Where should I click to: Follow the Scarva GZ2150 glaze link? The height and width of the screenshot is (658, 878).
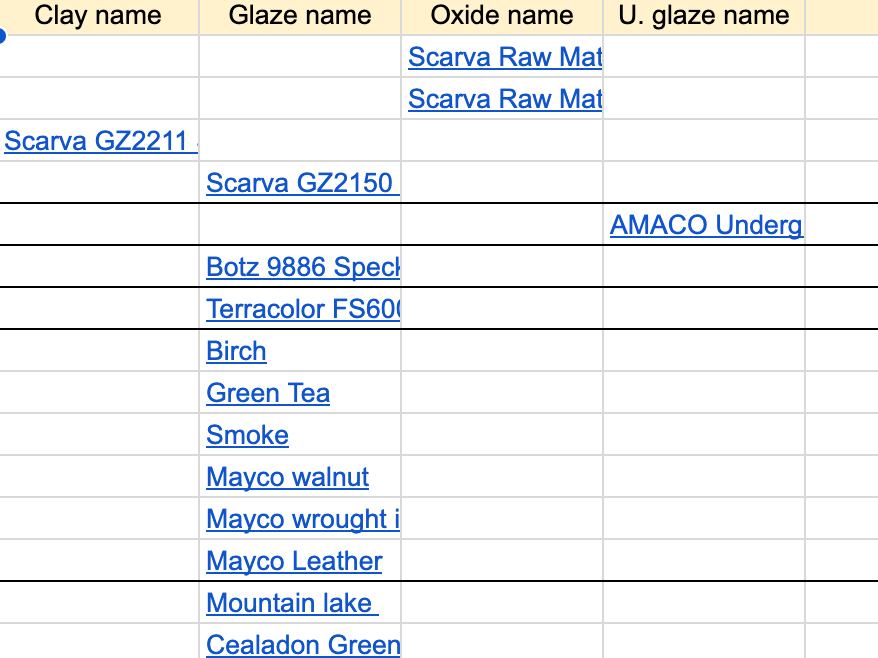(302, 183)
